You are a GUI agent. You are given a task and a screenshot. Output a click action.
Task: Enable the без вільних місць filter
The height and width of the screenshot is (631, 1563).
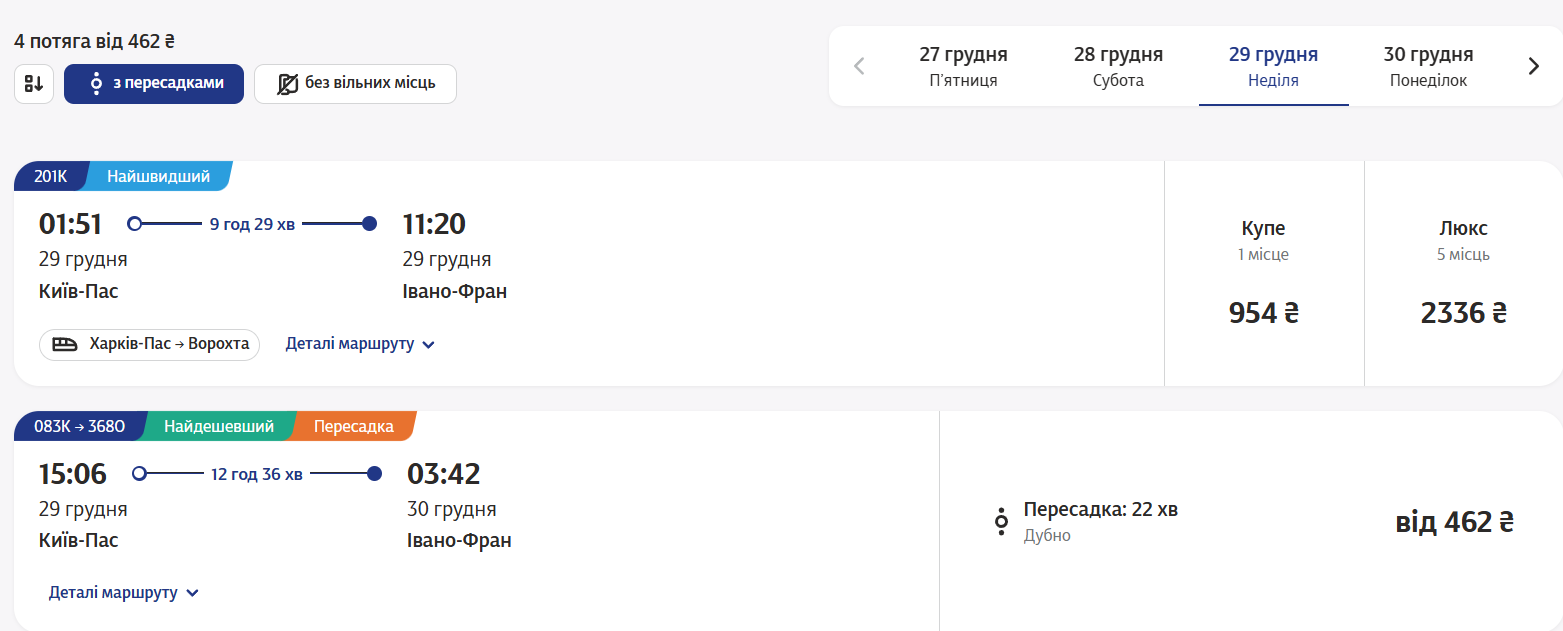click(355, 83)
